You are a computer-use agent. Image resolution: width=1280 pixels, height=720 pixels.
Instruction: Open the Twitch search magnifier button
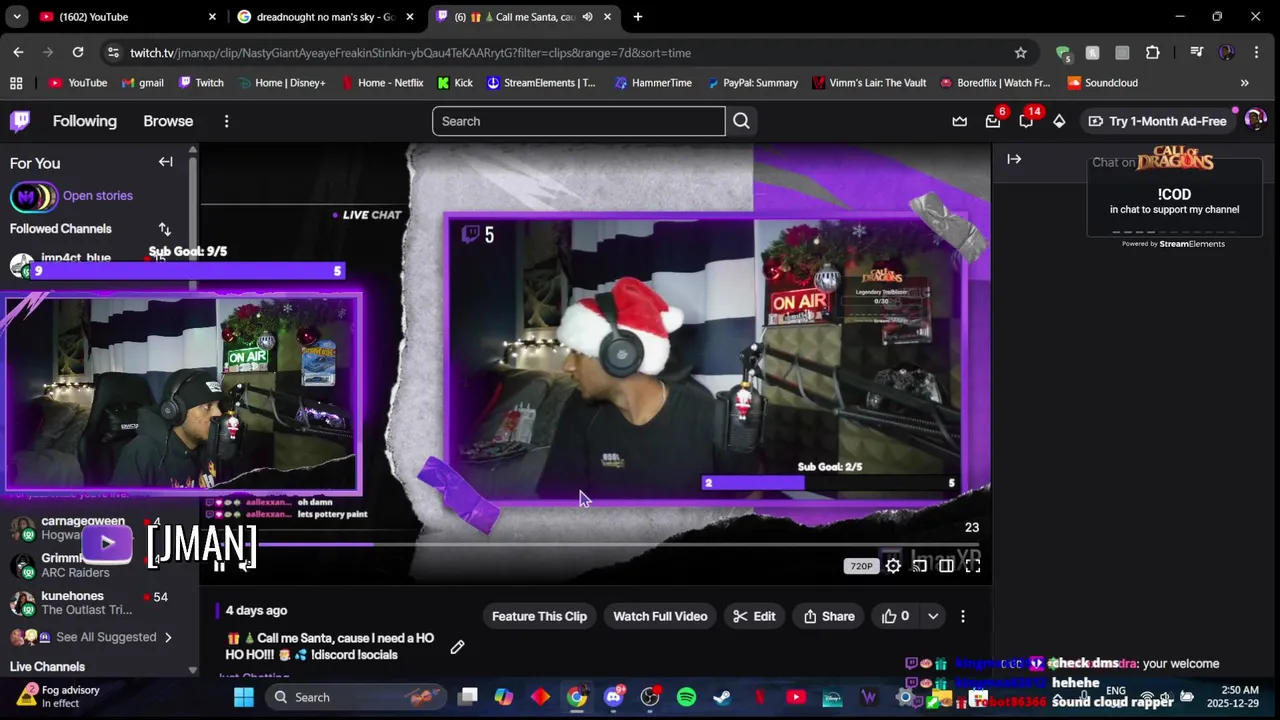(x=741, y=121)
